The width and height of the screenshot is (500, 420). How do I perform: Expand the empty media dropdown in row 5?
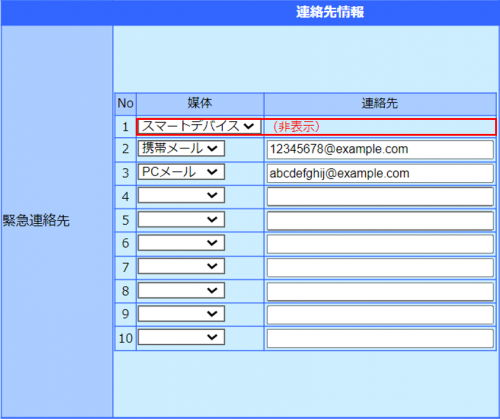(x=181, y=219)
